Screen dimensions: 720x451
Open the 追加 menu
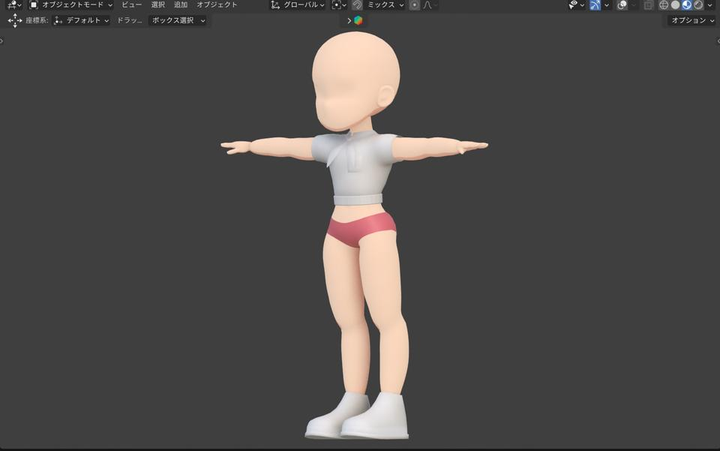[x=180, y=5]
